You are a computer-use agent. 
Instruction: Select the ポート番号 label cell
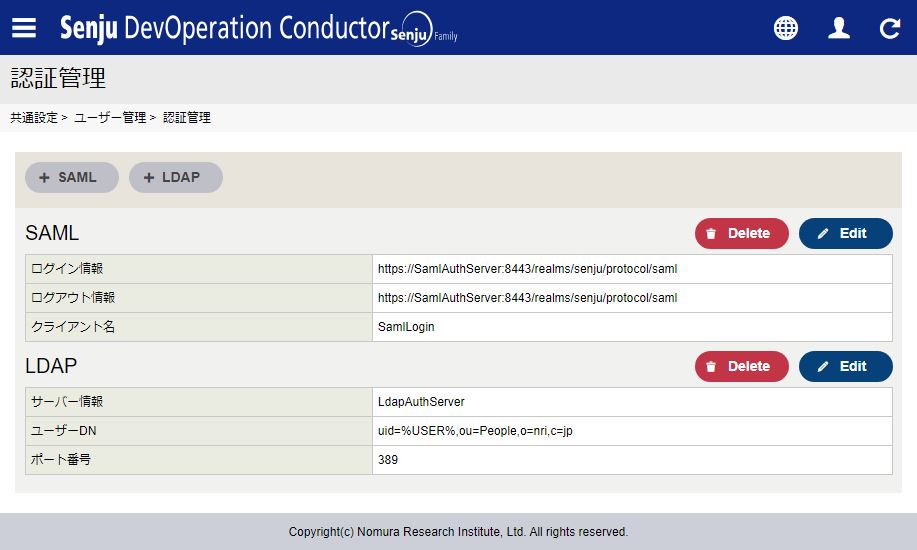[199, 459]
